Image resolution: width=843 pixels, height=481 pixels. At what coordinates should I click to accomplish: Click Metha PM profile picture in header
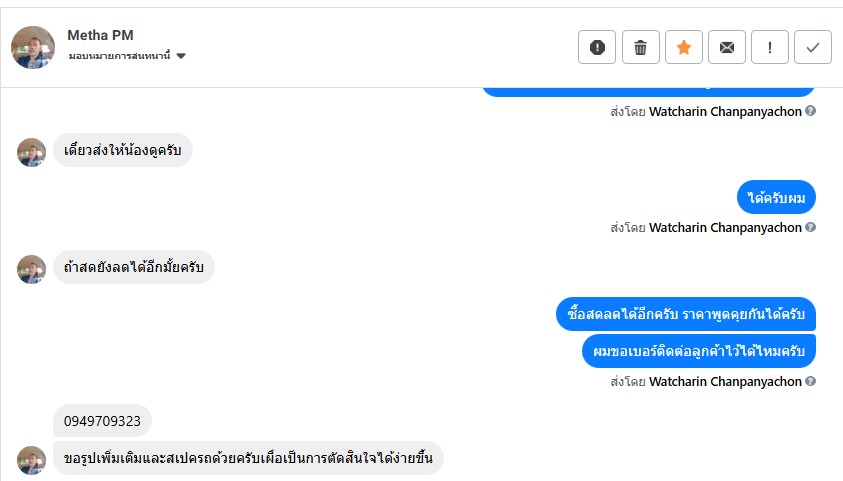tap(33, 47)
